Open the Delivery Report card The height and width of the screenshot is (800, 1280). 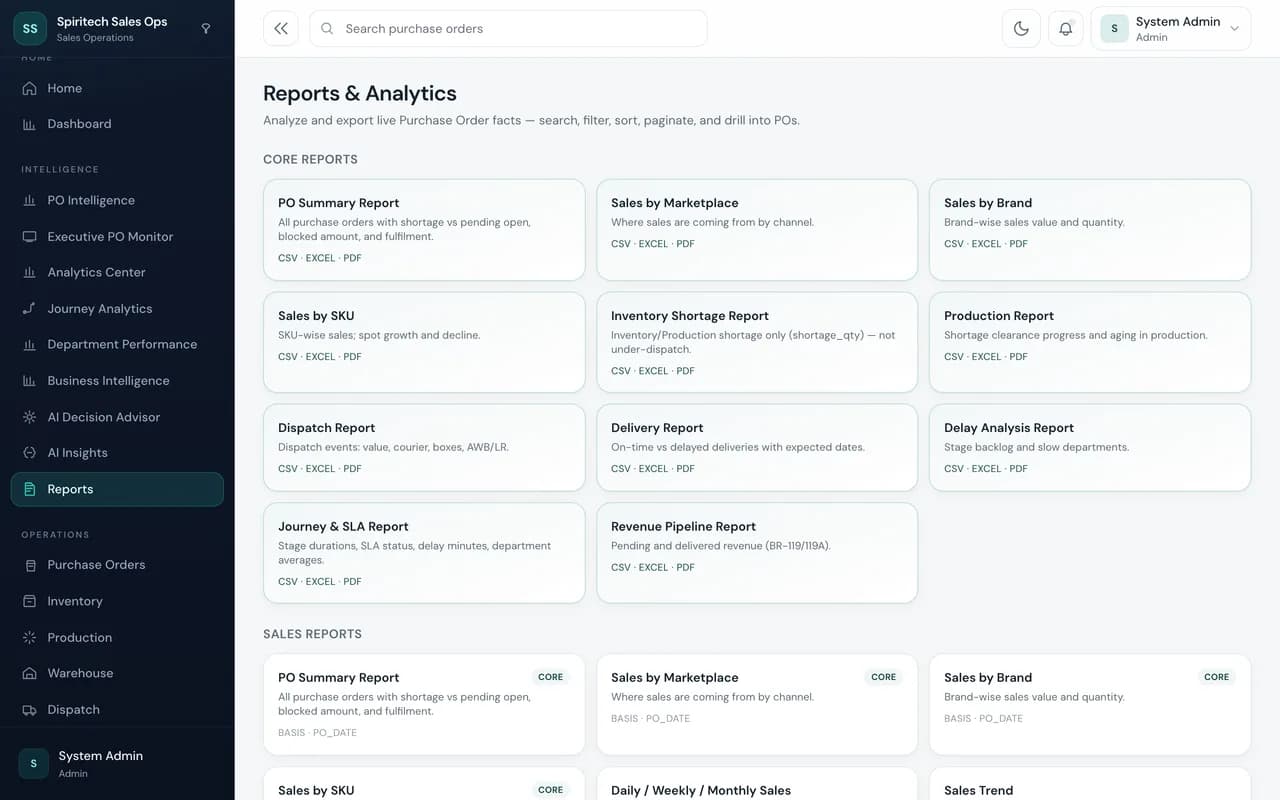click(757, 447)
